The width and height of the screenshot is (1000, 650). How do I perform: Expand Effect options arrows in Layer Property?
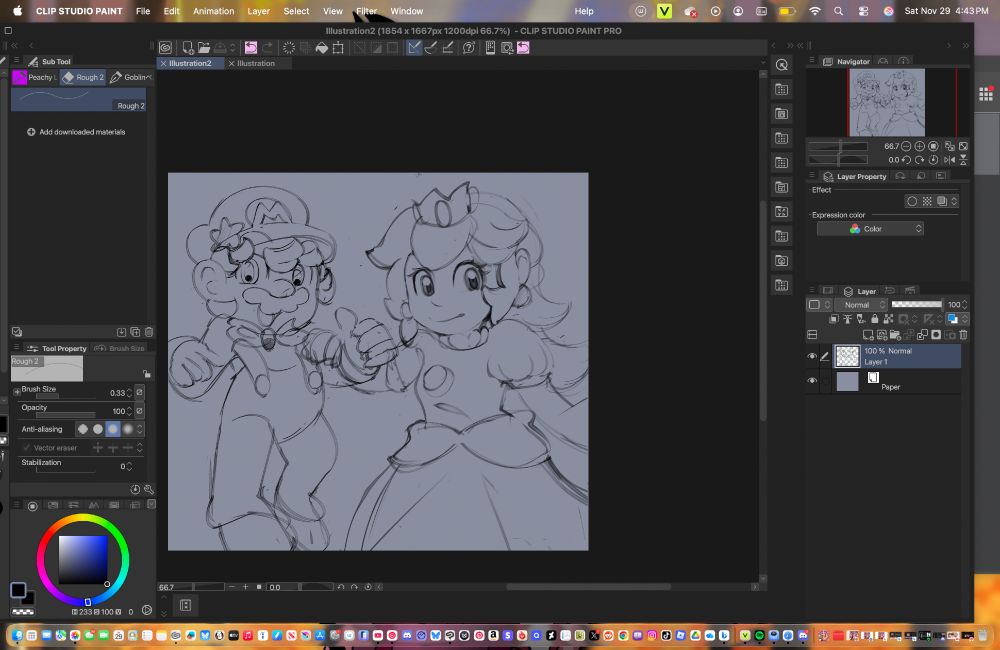[x=954, y=202]
